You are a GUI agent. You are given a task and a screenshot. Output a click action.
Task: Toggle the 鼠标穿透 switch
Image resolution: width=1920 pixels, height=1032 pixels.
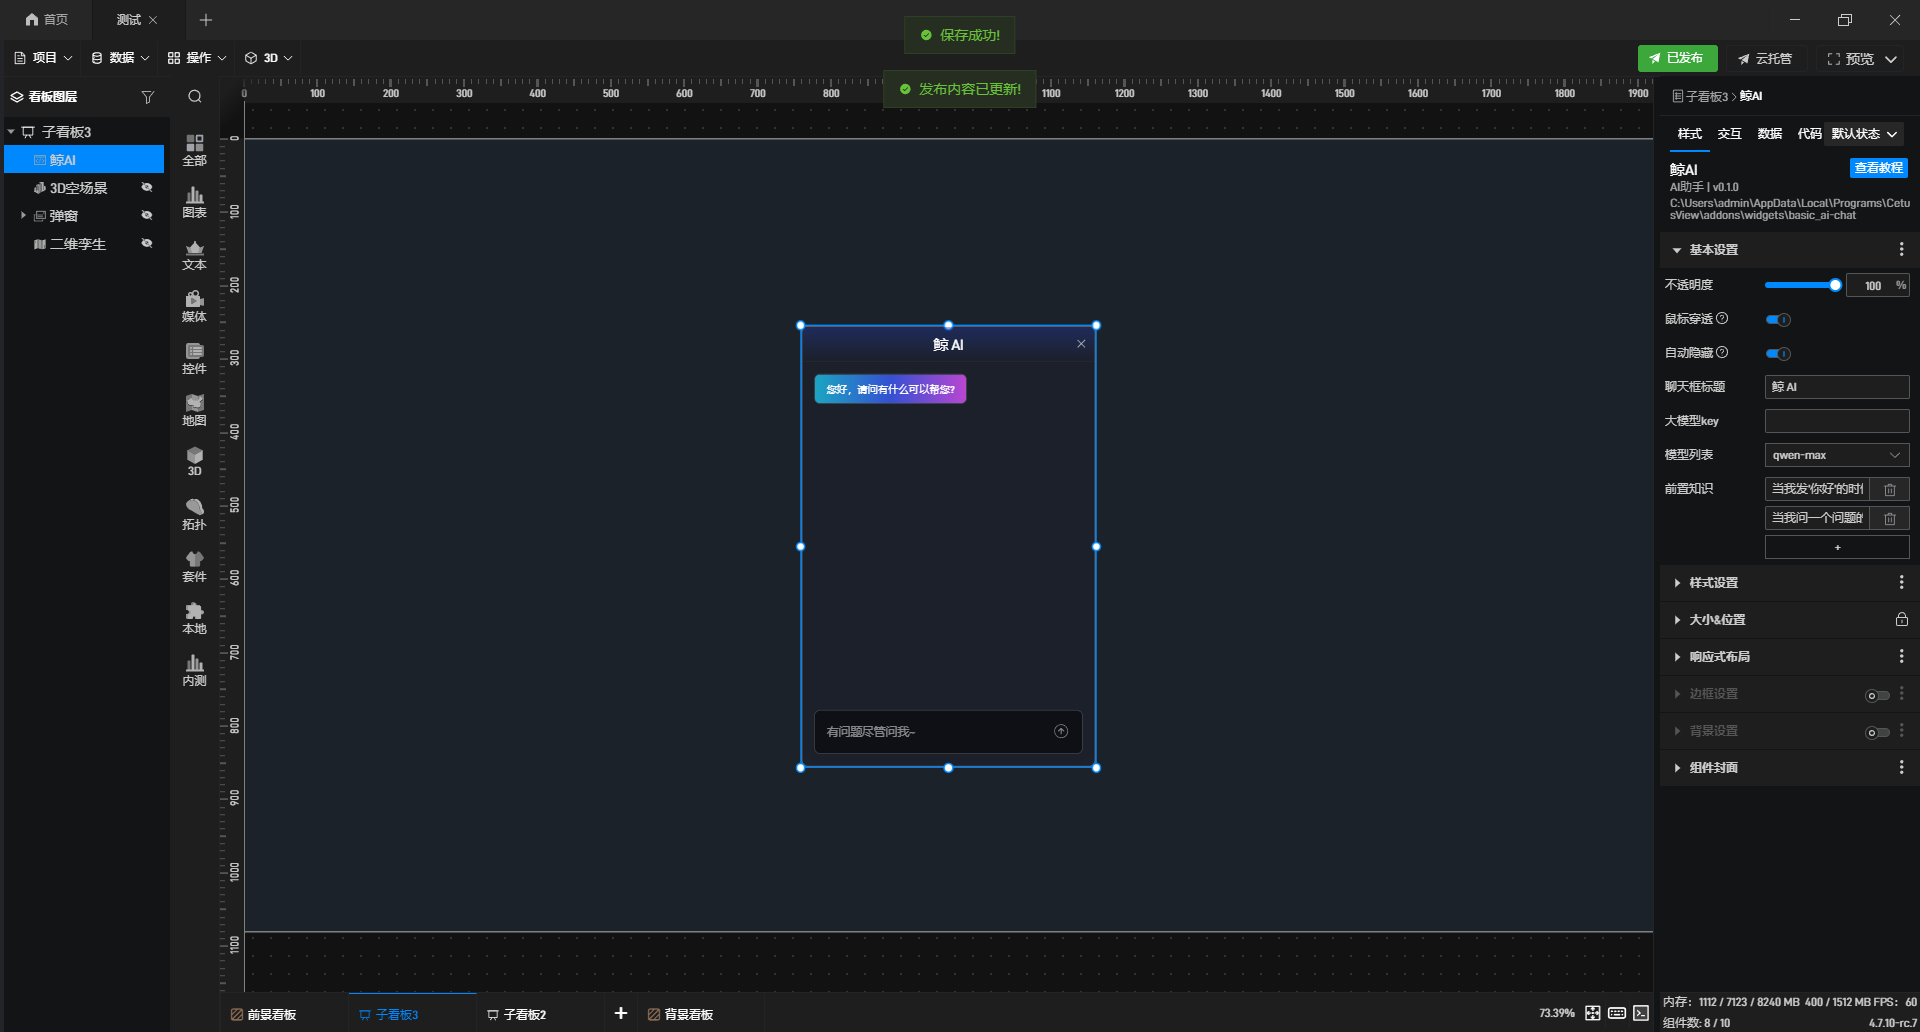1778,320
